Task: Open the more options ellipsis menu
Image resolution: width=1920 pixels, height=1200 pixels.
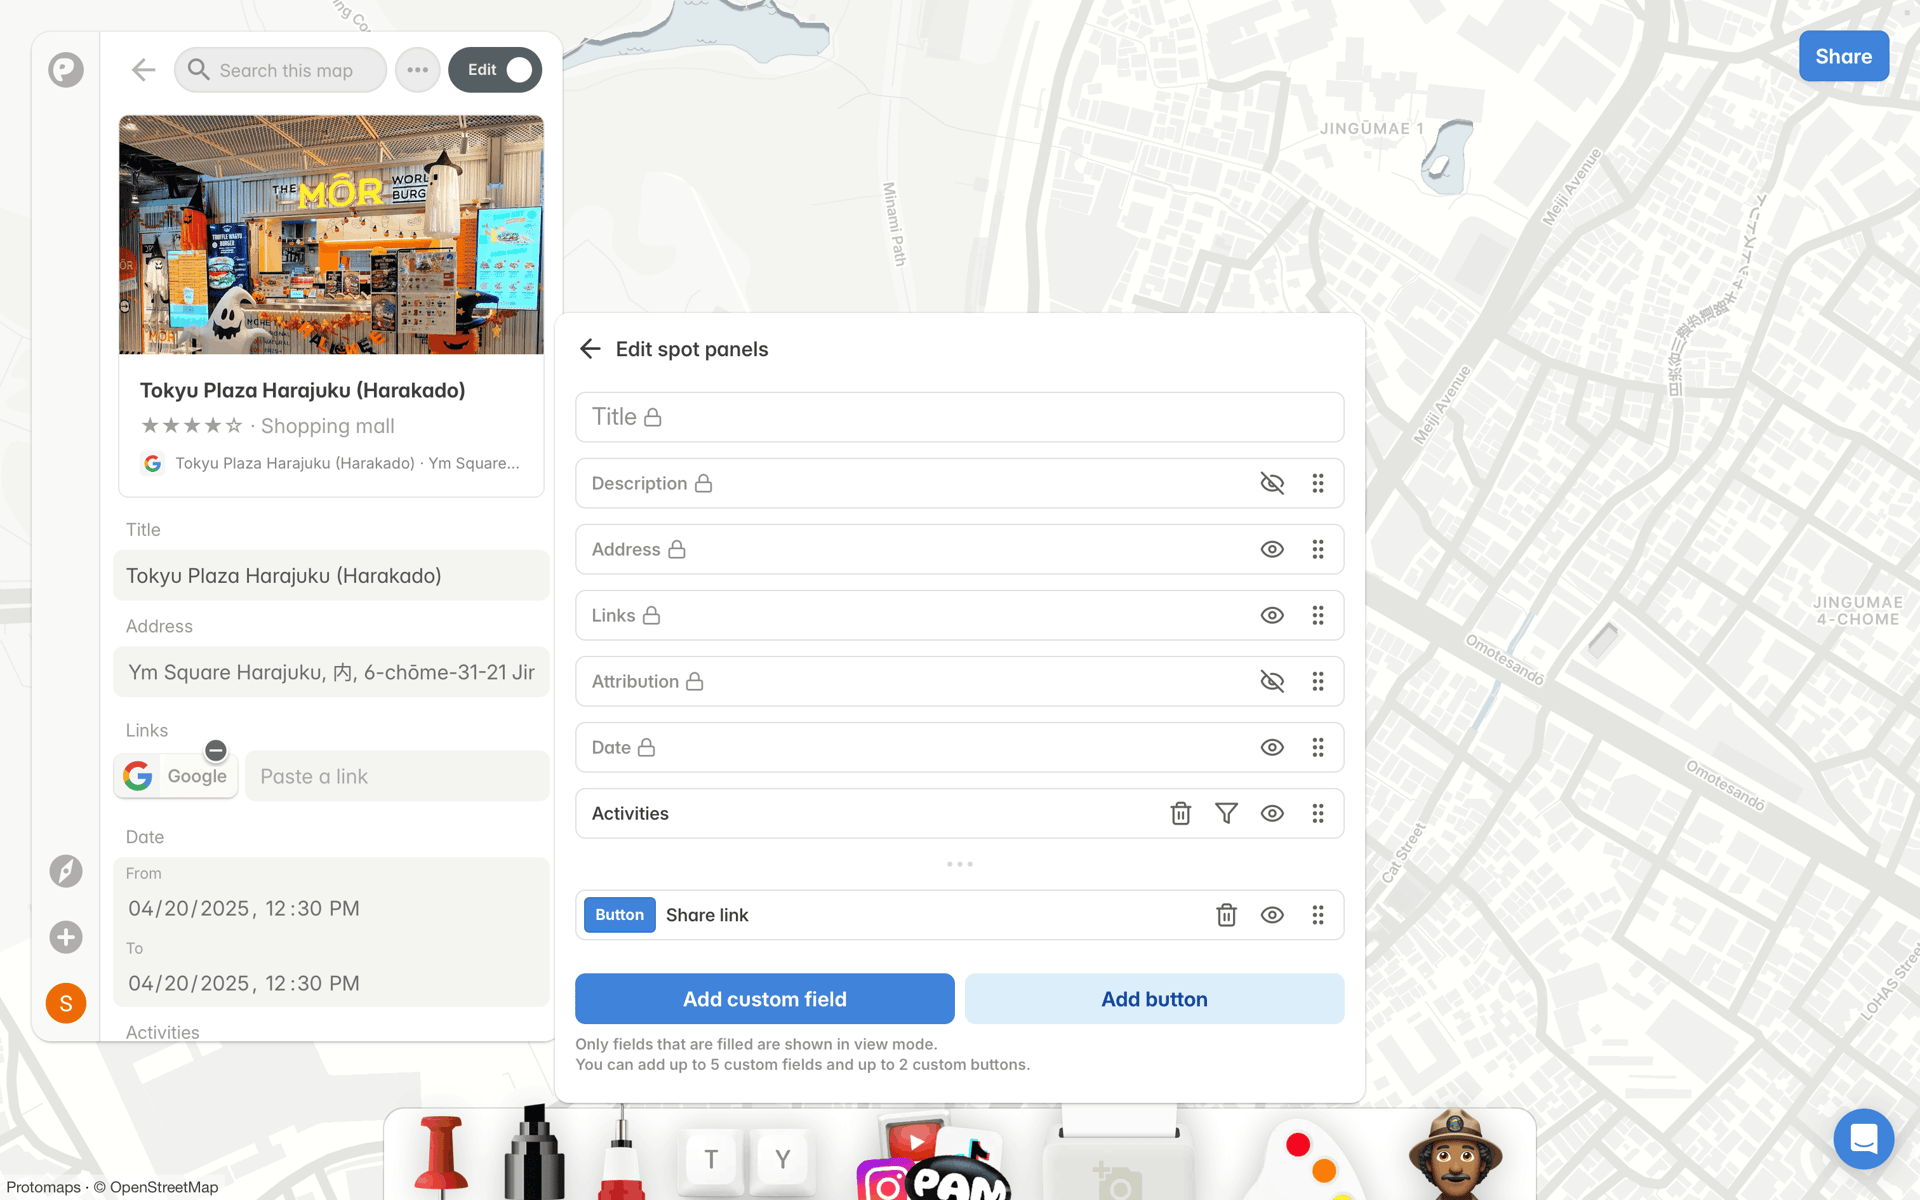Action: 418,70
